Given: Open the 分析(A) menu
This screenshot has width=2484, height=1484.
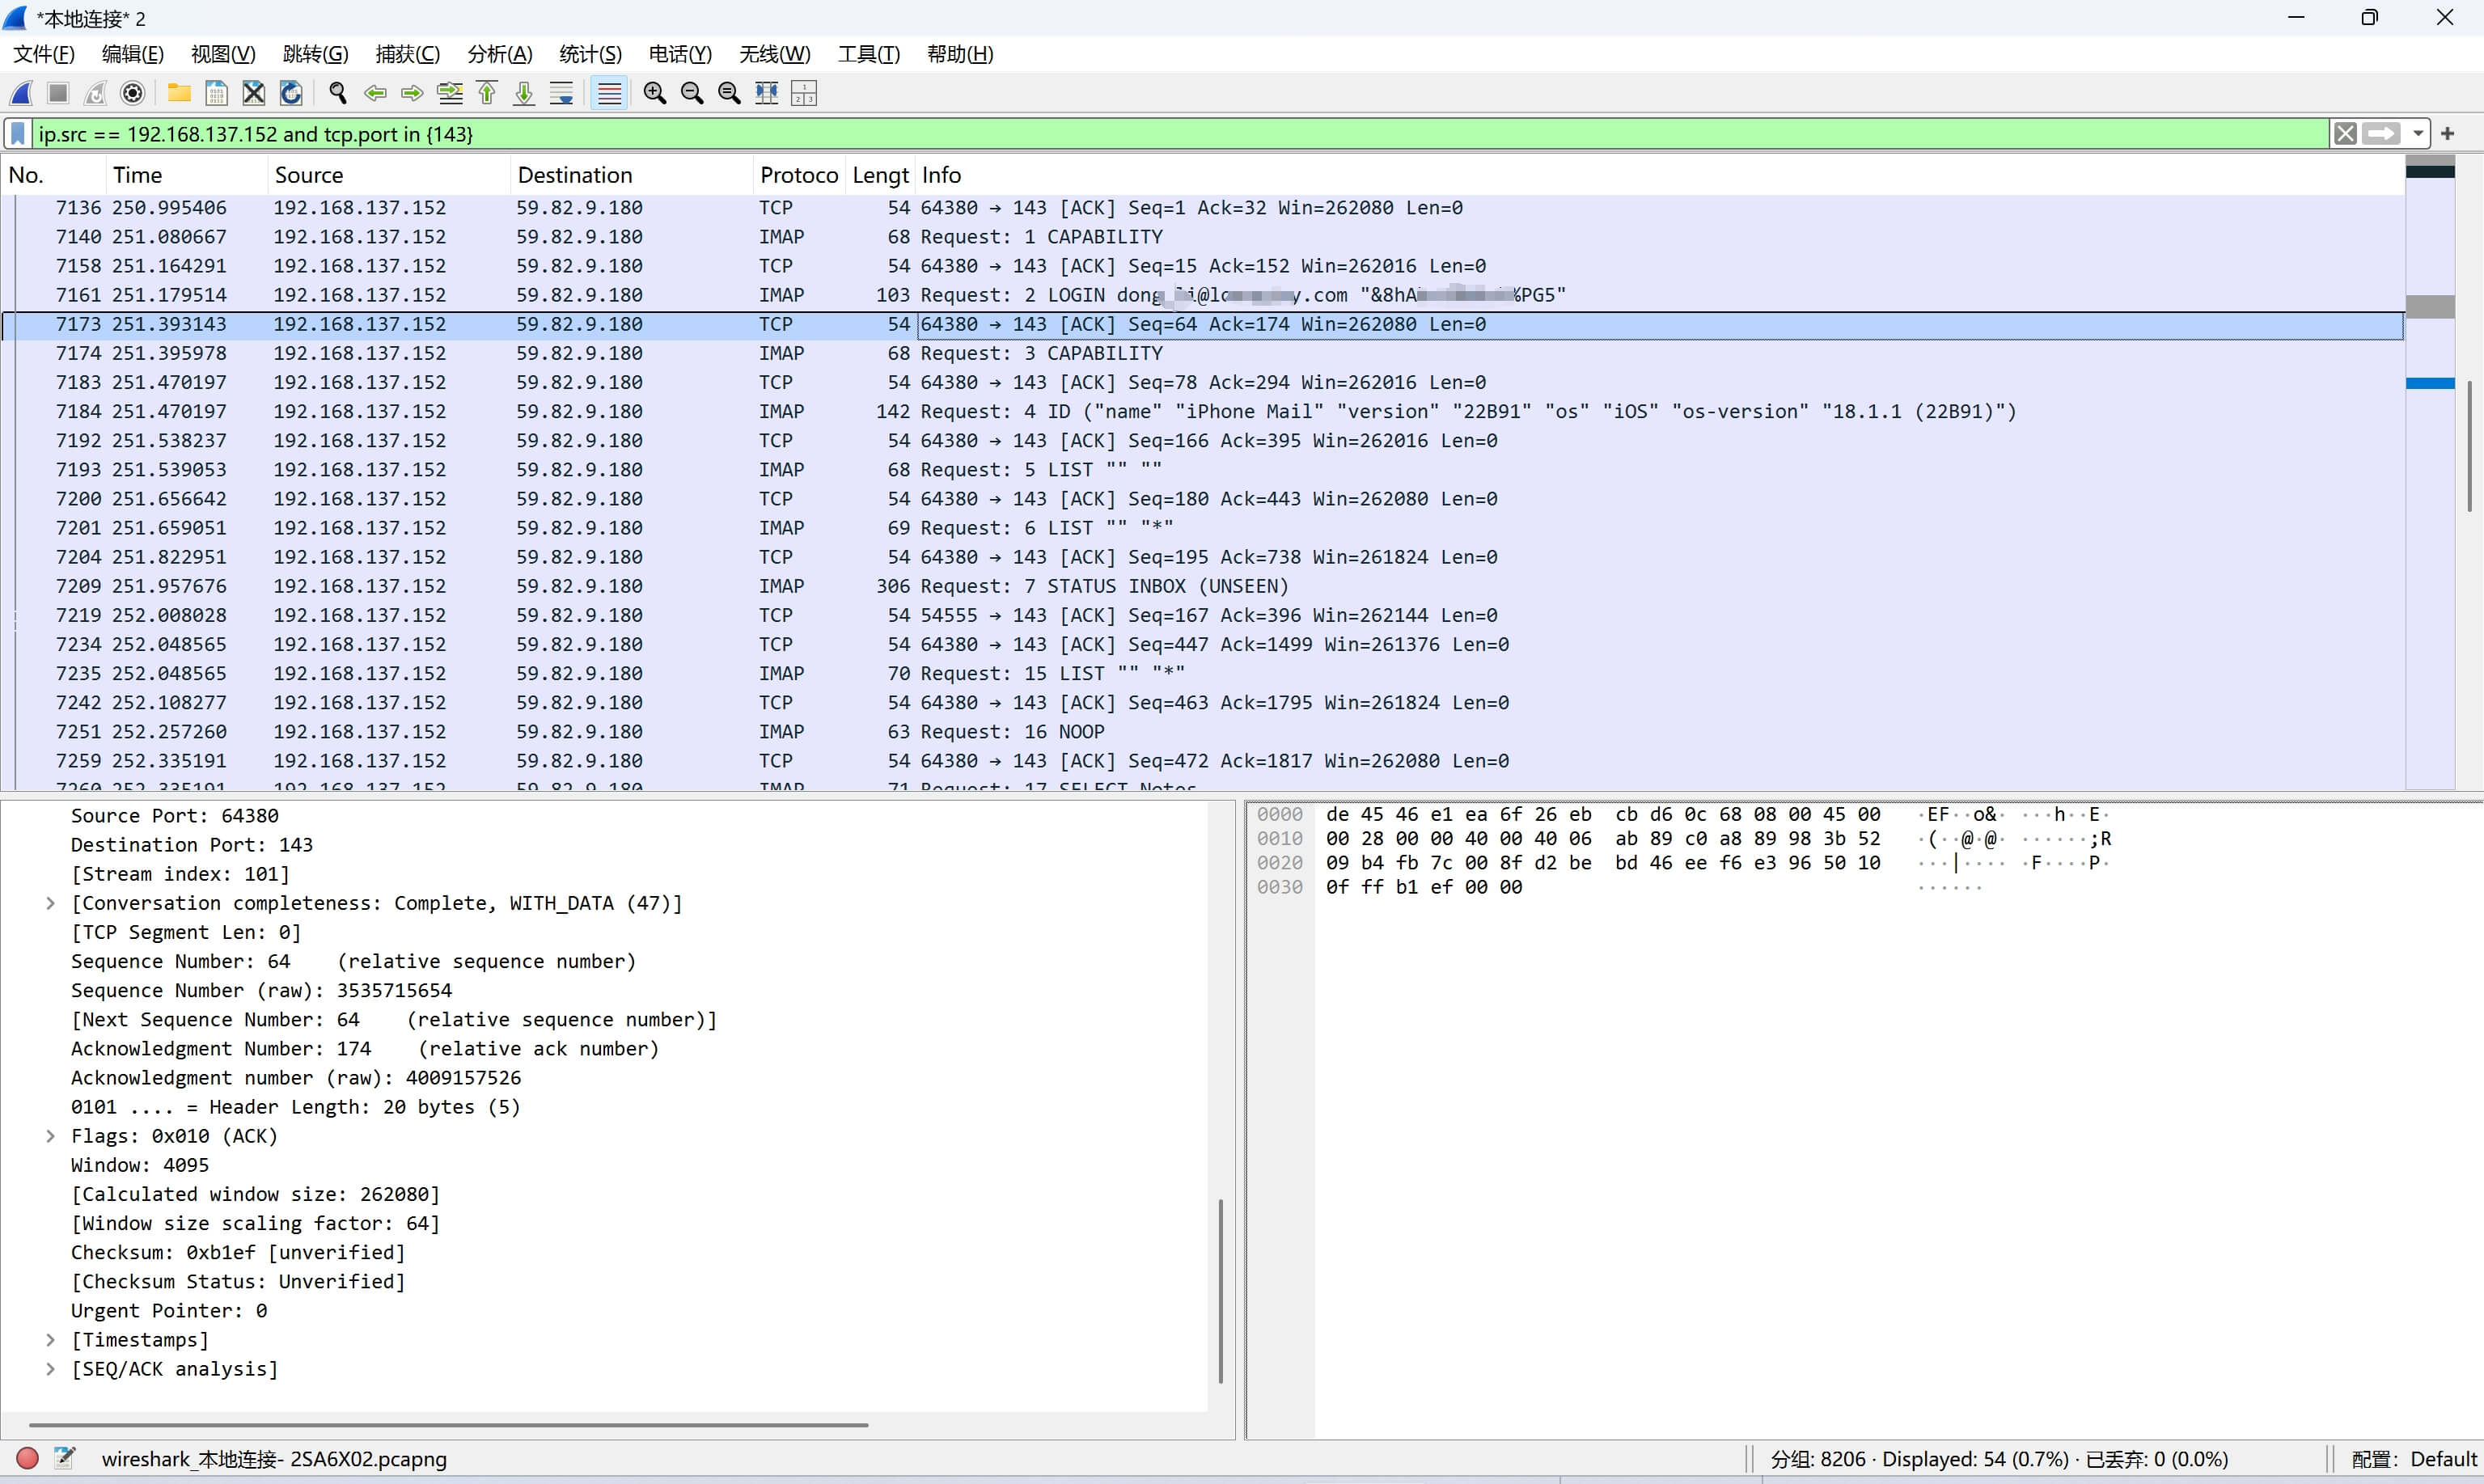Looking at the screenshot, I should coord(499,54).
